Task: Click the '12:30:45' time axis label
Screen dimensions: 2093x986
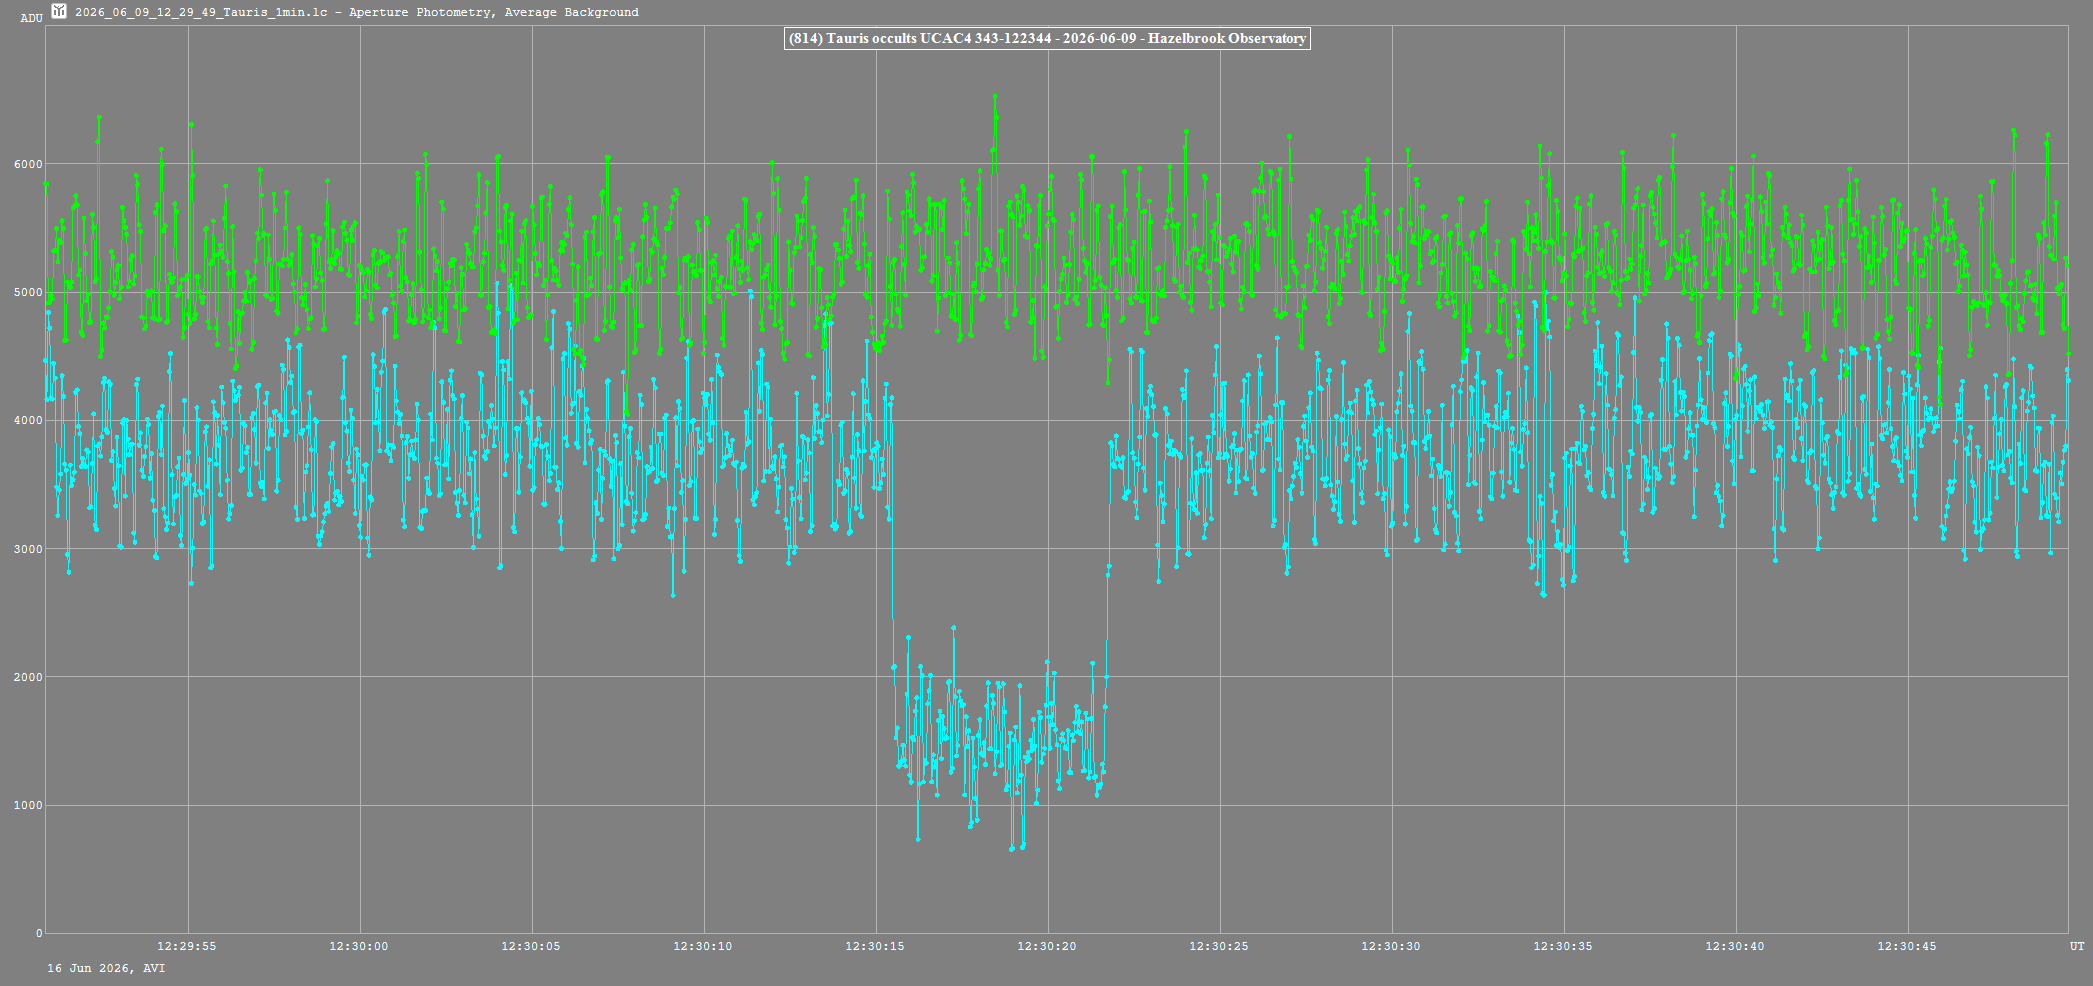Action: [1907, 946]
